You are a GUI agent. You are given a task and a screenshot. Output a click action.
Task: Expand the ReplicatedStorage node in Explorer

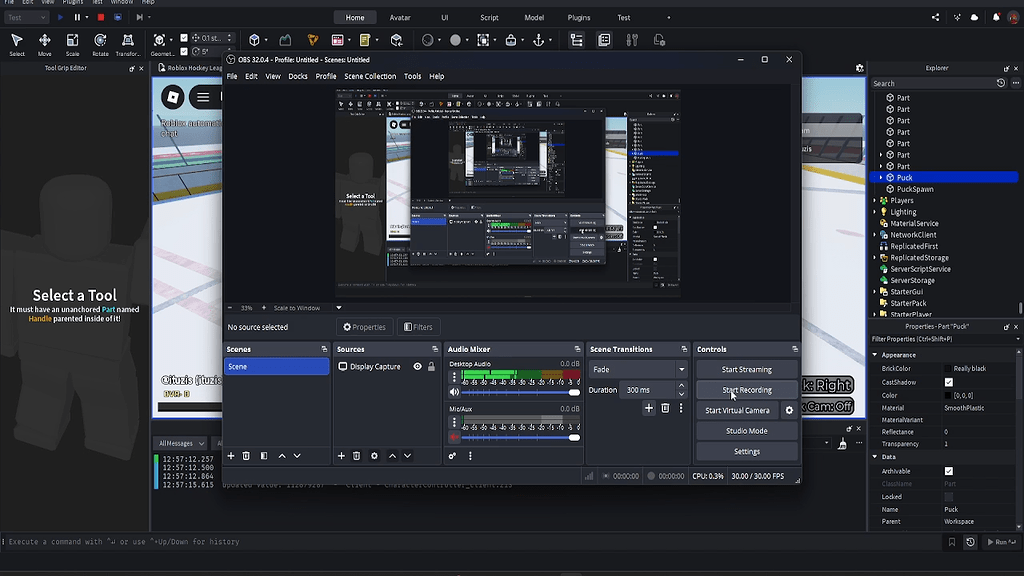coord(875,257)
